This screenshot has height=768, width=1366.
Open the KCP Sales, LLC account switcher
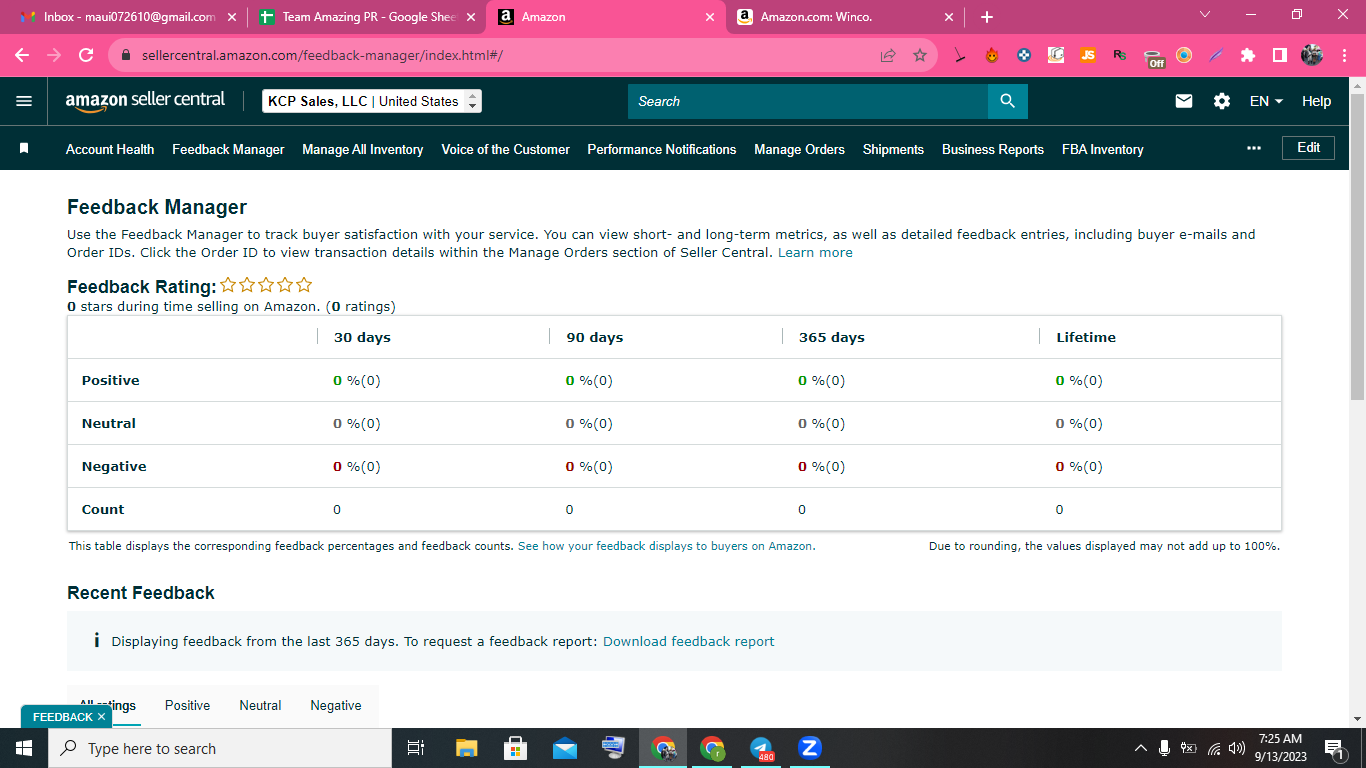(372, 101)
